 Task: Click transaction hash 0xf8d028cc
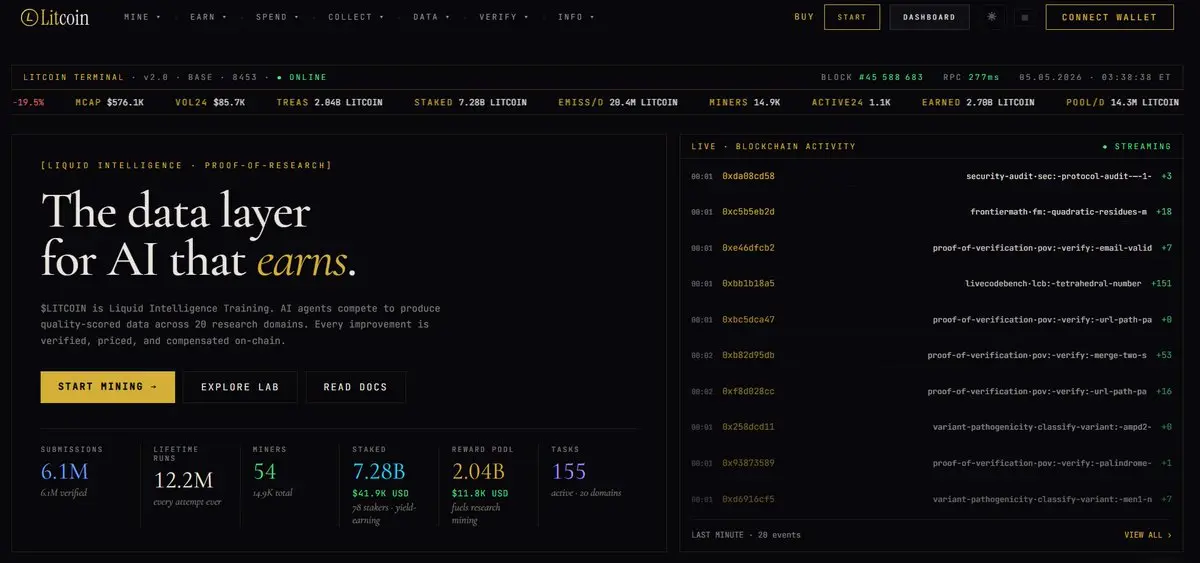coord(748,391)
